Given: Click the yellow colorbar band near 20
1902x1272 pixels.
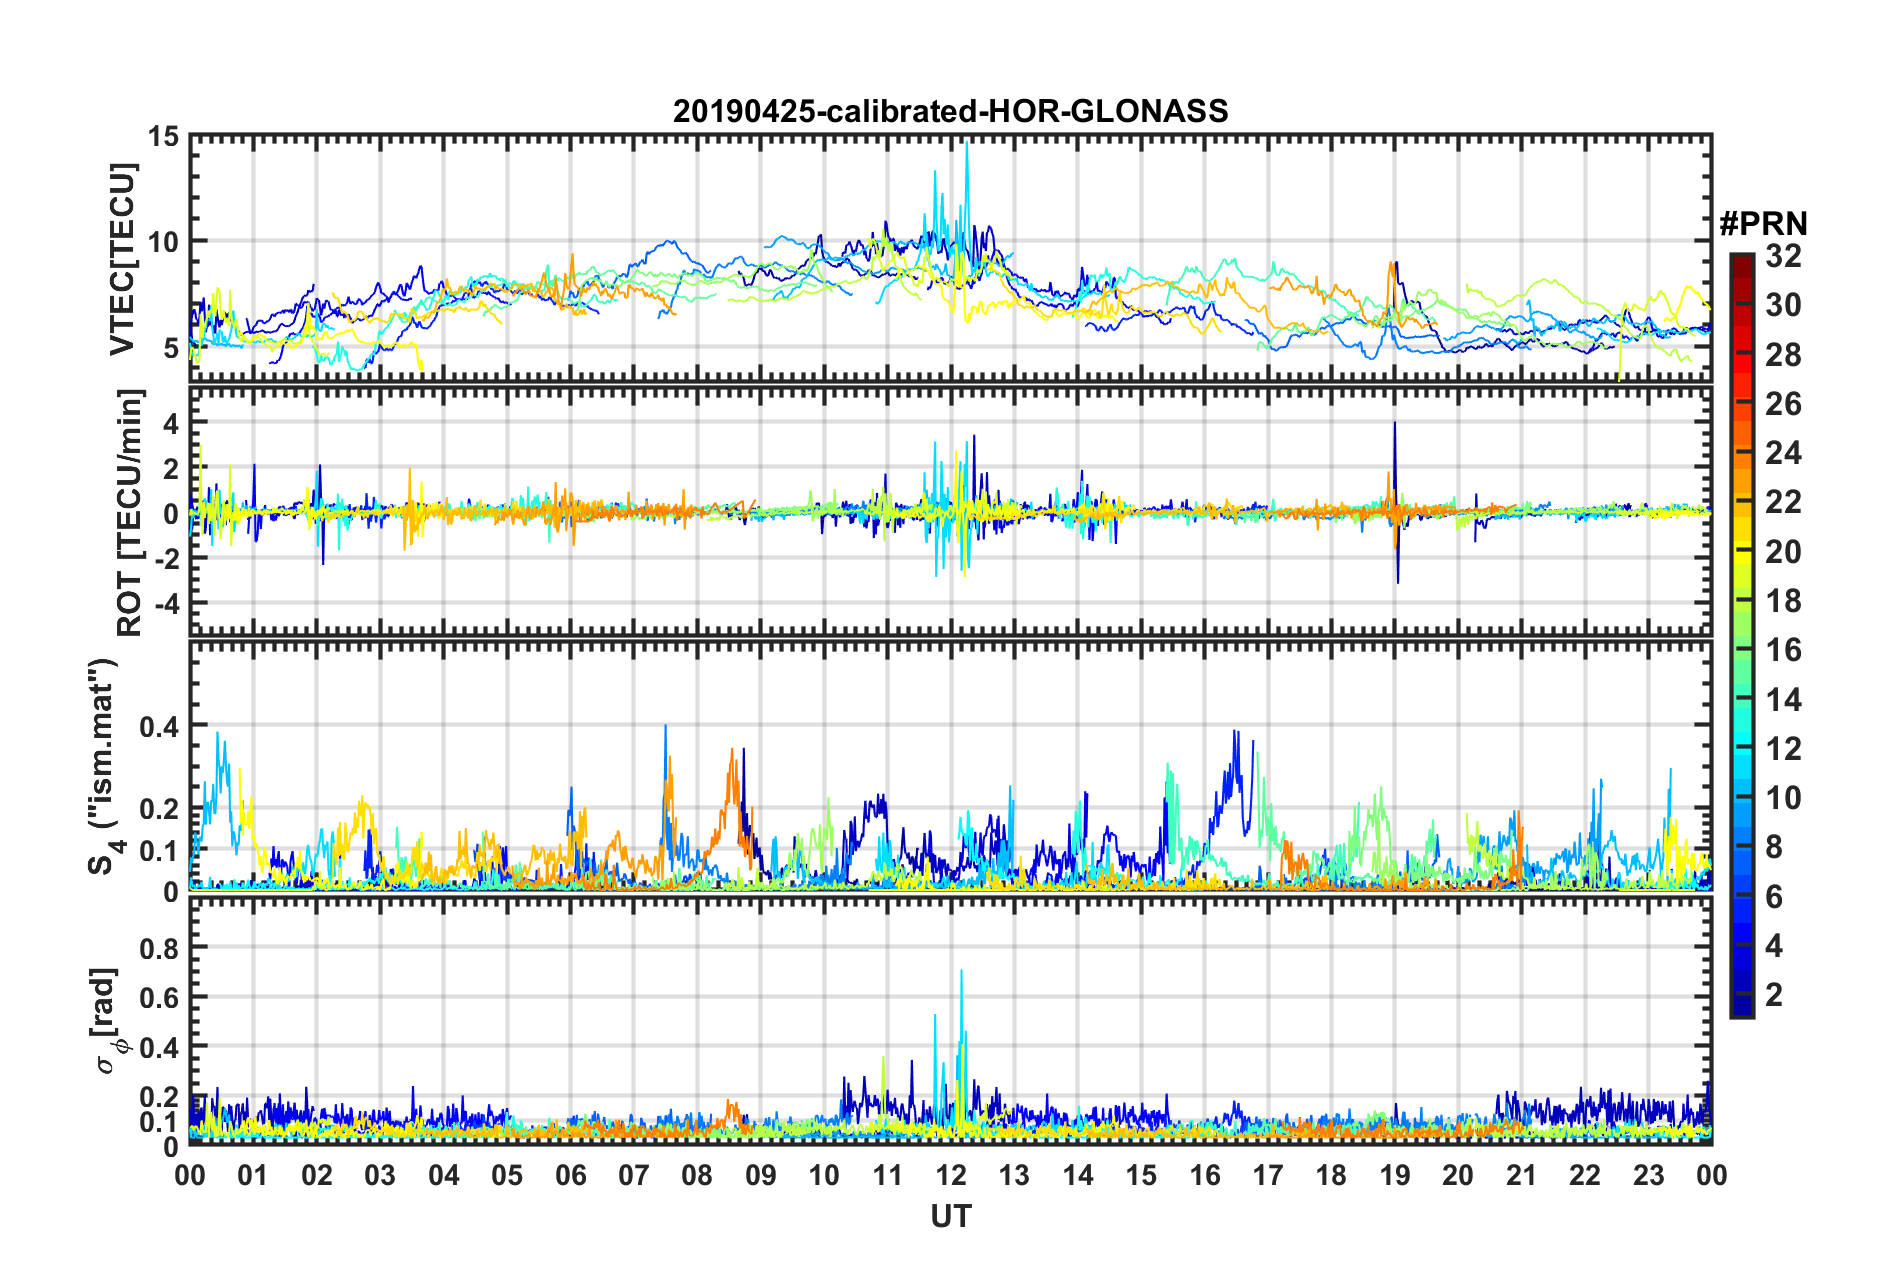Looking at the screenshot, I should tap(1741, 547).
